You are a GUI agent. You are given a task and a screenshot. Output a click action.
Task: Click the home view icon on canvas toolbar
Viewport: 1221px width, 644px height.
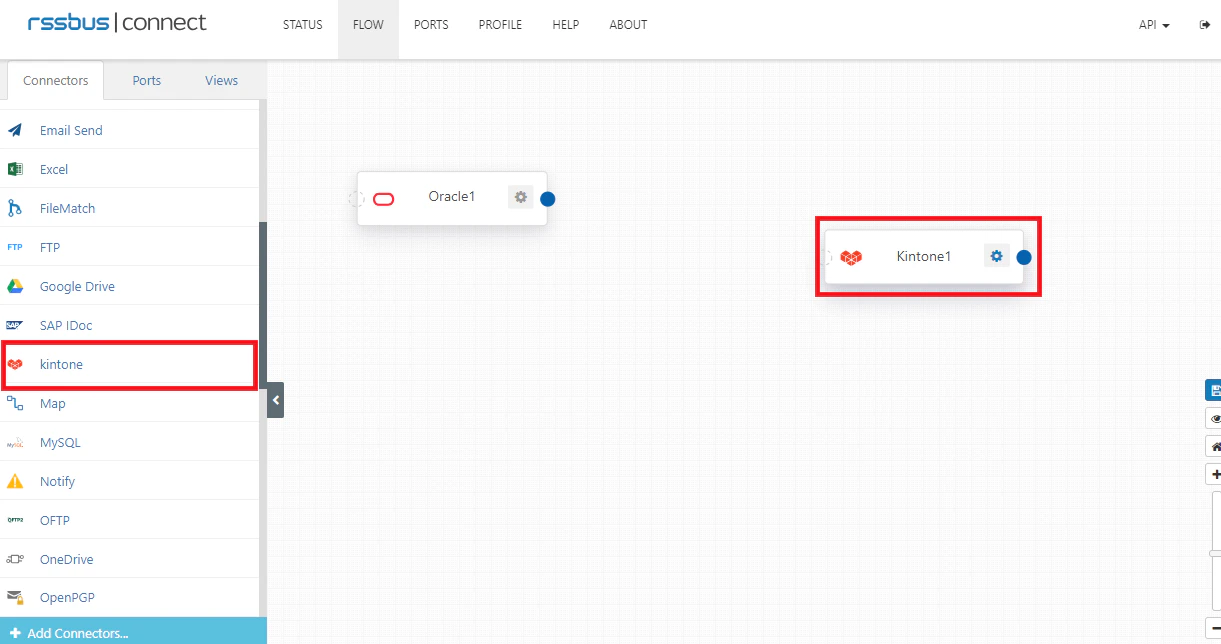tap(1214, 446)
